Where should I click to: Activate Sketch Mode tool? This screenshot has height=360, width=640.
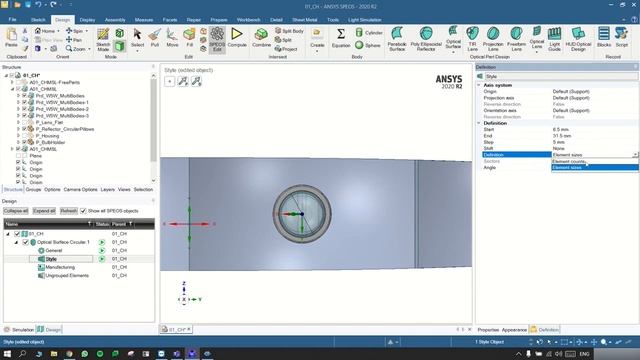(x=103, y=40)
